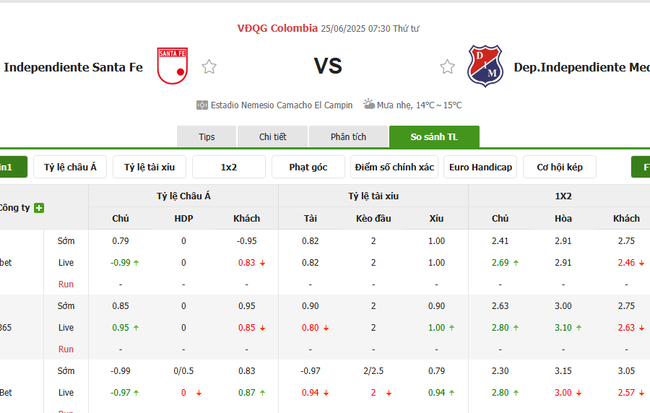Screen dimensions: 650x413
Task: Click the Cơ hội kép button
Action: click(559, 167)
